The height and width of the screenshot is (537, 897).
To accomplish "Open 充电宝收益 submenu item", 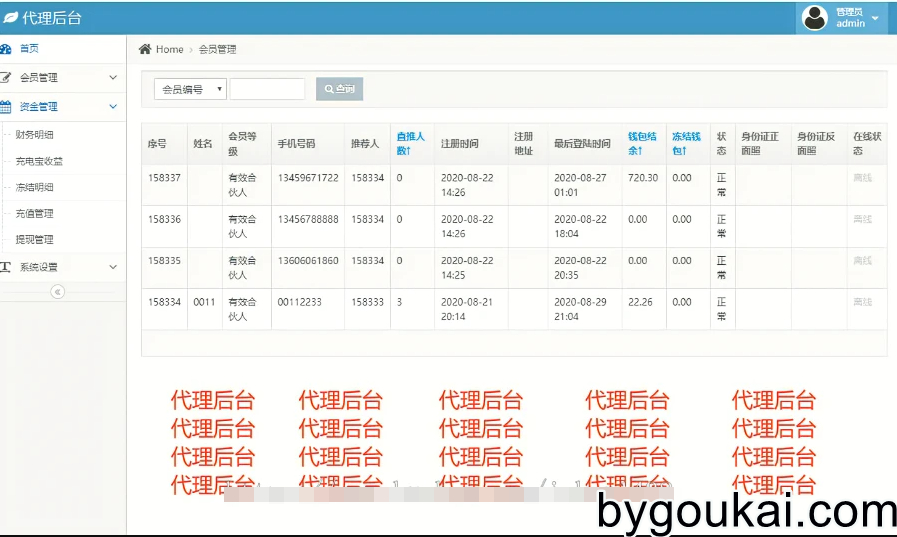I will tap(39, 161).
